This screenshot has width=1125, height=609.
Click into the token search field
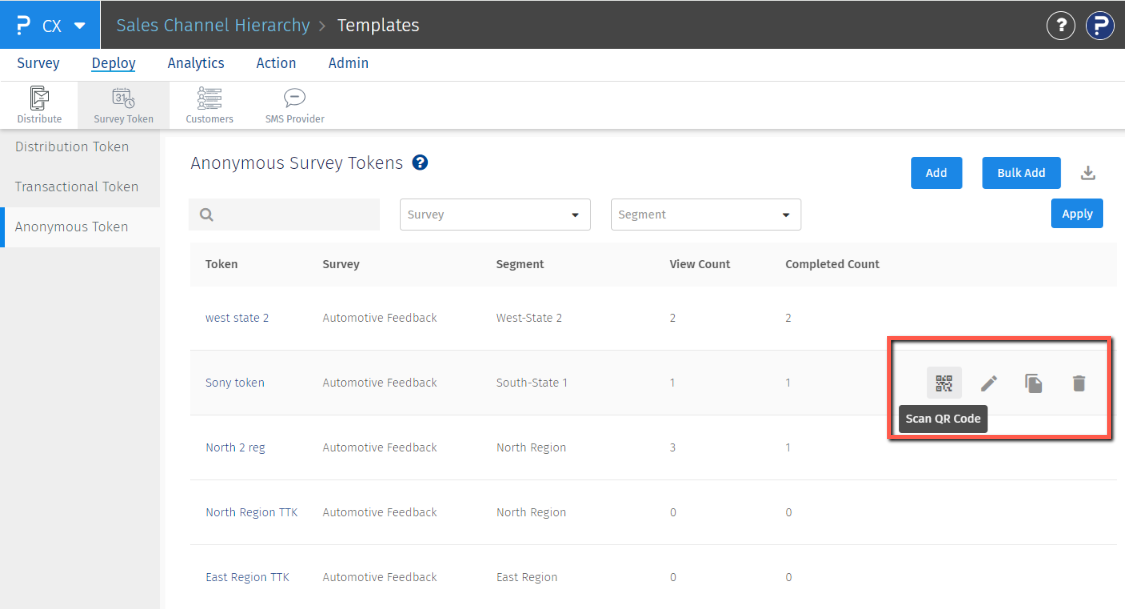click(295, 215)
